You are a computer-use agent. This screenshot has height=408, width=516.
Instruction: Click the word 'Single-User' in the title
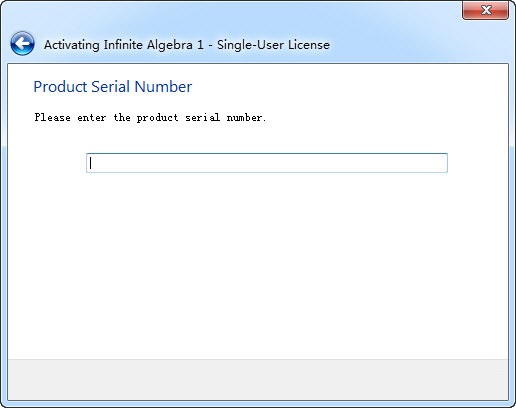[x=251, y=45]
